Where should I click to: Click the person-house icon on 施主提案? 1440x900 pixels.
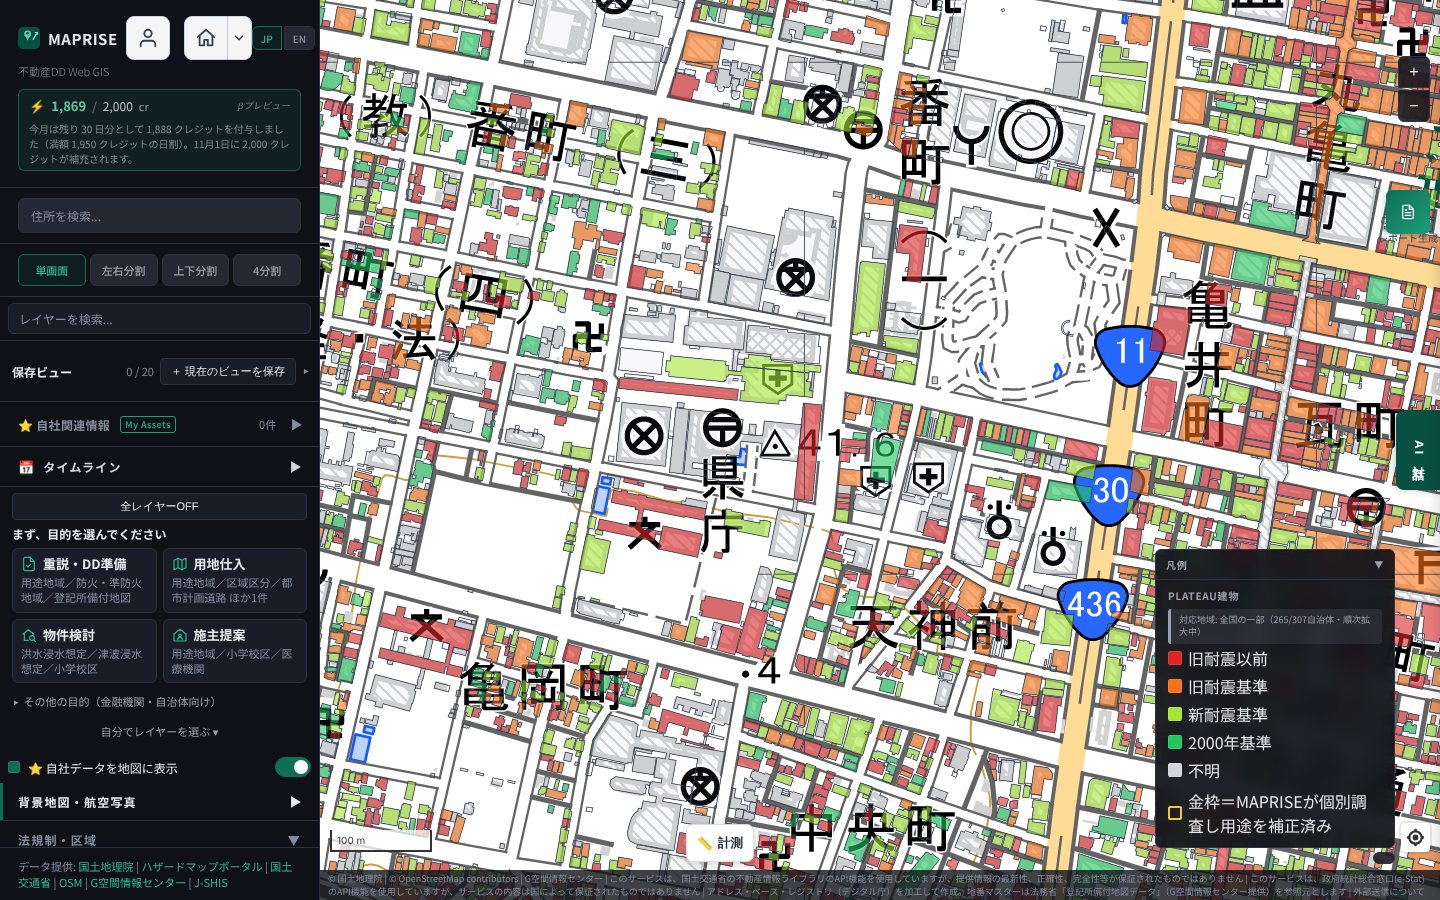coord(180,635)
